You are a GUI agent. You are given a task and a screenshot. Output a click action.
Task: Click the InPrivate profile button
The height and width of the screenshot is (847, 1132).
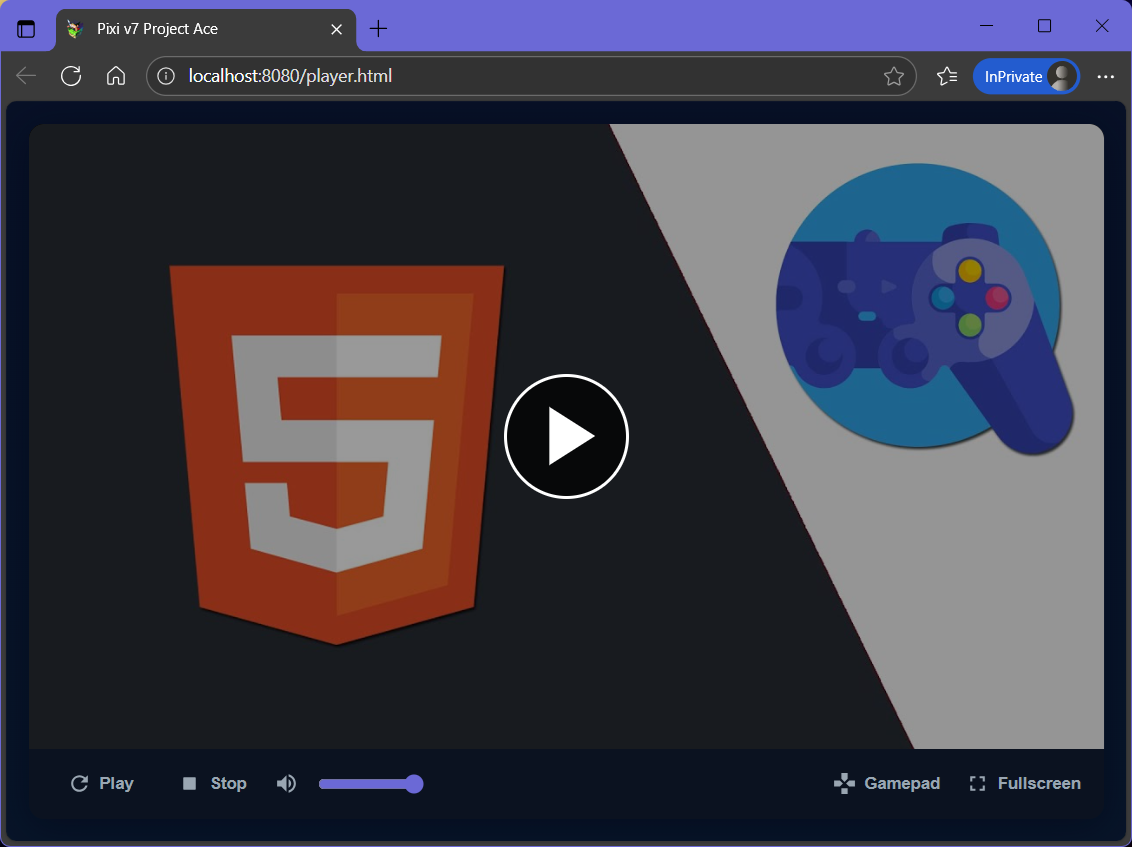coord(1026,76)
